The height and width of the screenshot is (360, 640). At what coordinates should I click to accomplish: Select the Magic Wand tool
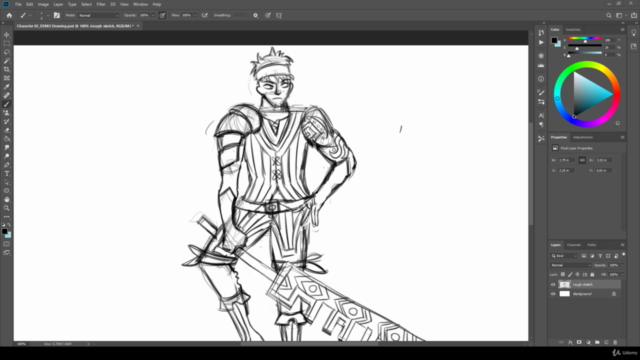pyautogui.click(x=7, y=61)
